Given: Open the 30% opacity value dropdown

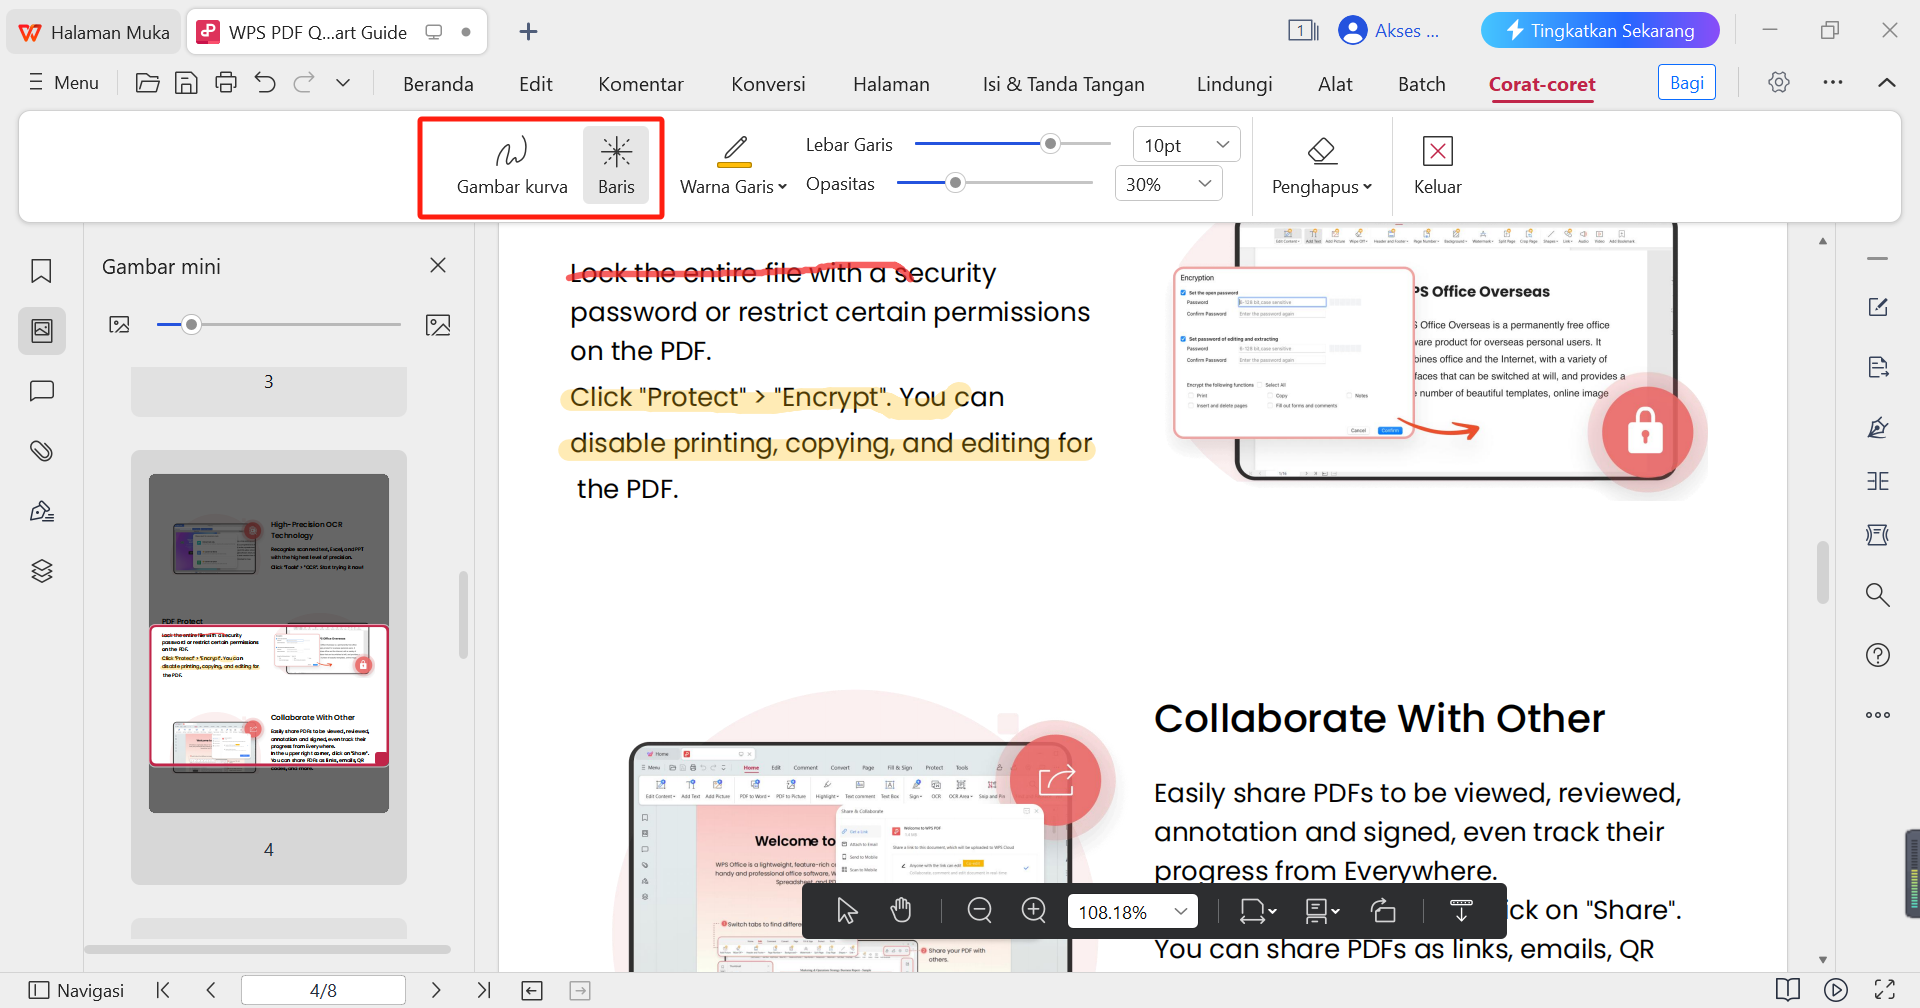Looking at the screenshot, I should click(x=1167, y=183).
